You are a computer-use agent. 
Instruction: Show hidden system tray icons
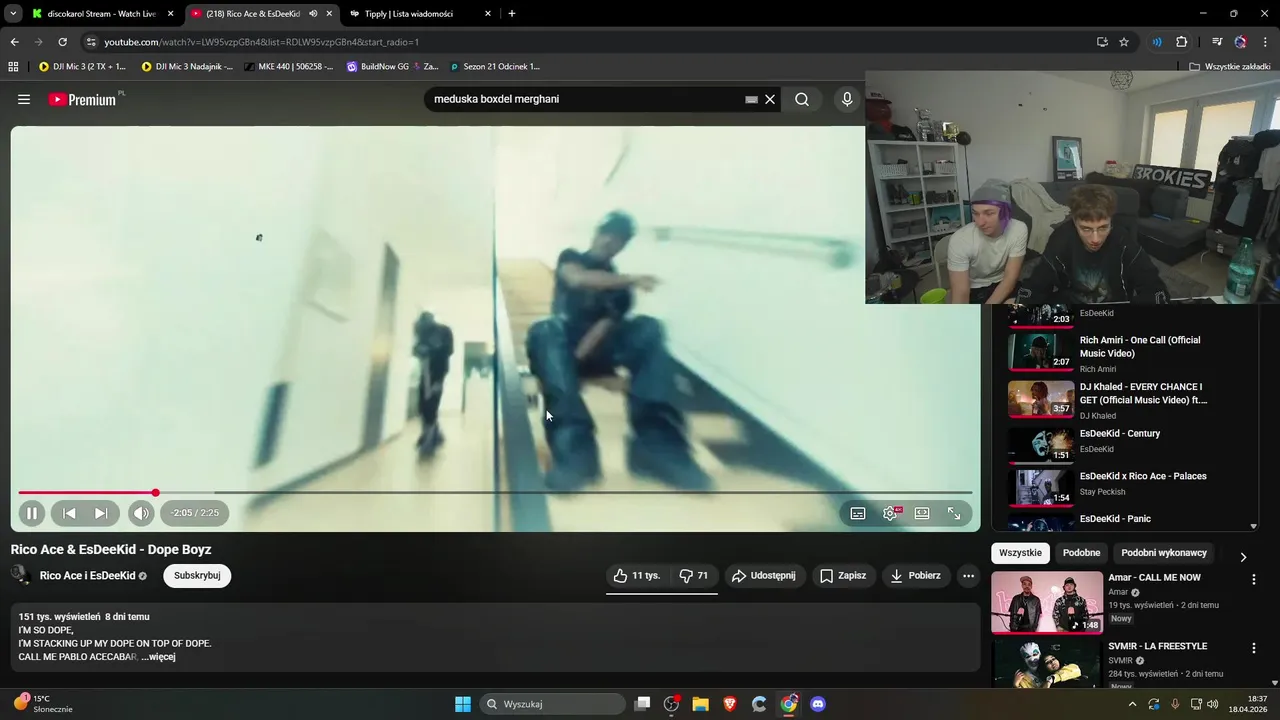pyautogui.click(x=1132, y=704)
